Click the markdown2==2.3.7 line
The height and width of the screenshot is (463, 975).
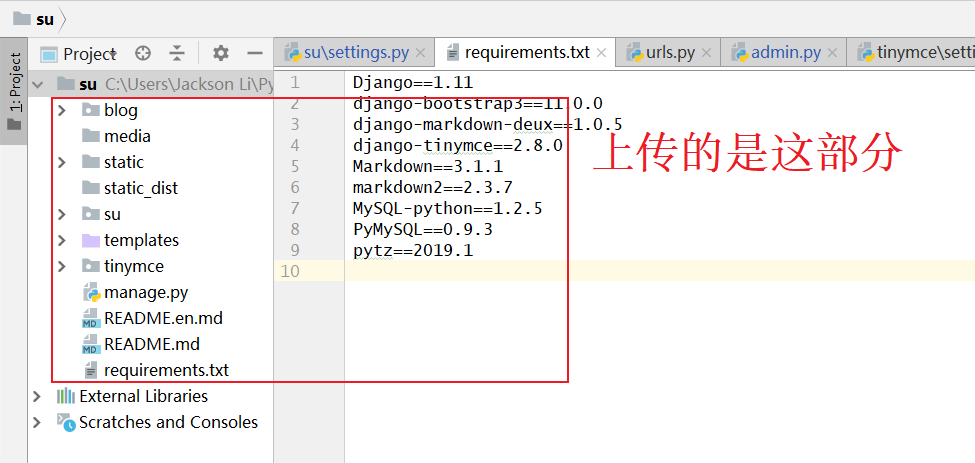pyautogui.click(x=433, y=188)
